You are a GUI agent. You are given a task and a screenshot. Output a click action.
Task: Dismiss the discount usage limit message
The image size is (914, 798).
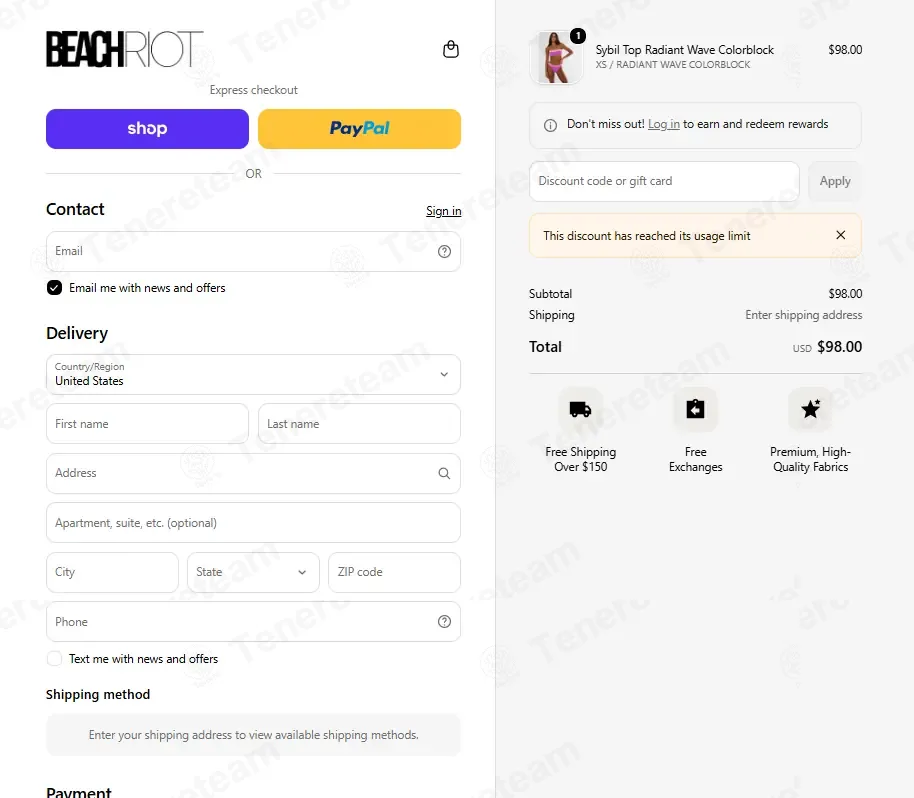[x=841, y=235]
